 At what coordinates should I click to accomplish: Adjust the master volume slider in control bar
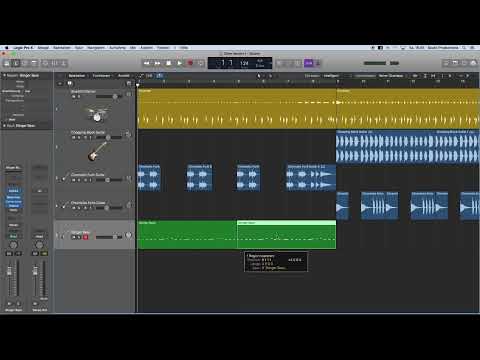pos(375,63)
